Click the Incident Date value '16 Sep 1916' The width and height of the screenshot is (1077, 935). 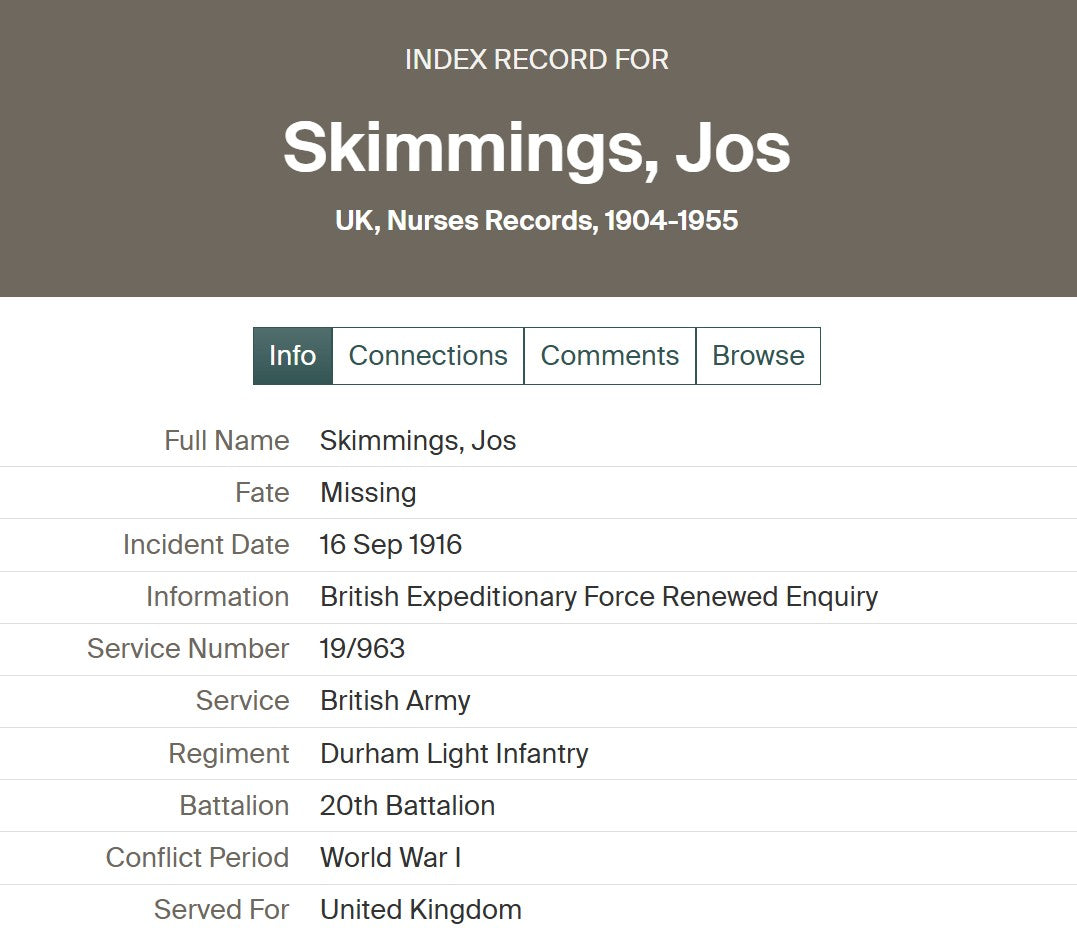[x=391, y=545]
